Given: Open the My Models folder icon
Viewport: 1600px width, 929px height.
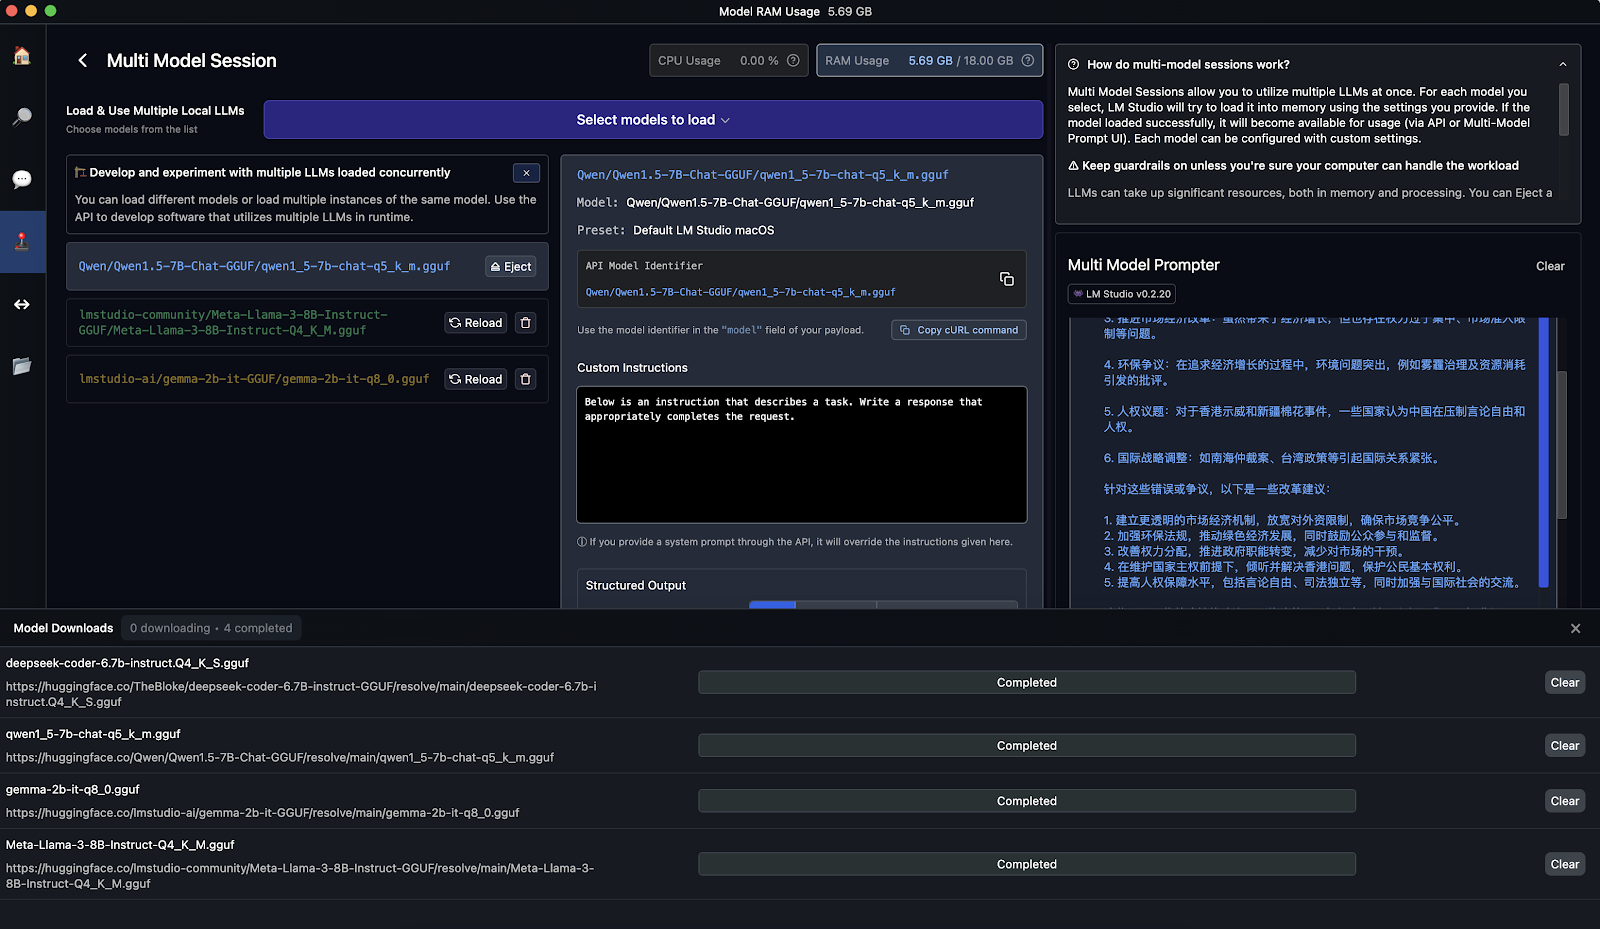Looking at the screenshot, I should tap(22, 366).
